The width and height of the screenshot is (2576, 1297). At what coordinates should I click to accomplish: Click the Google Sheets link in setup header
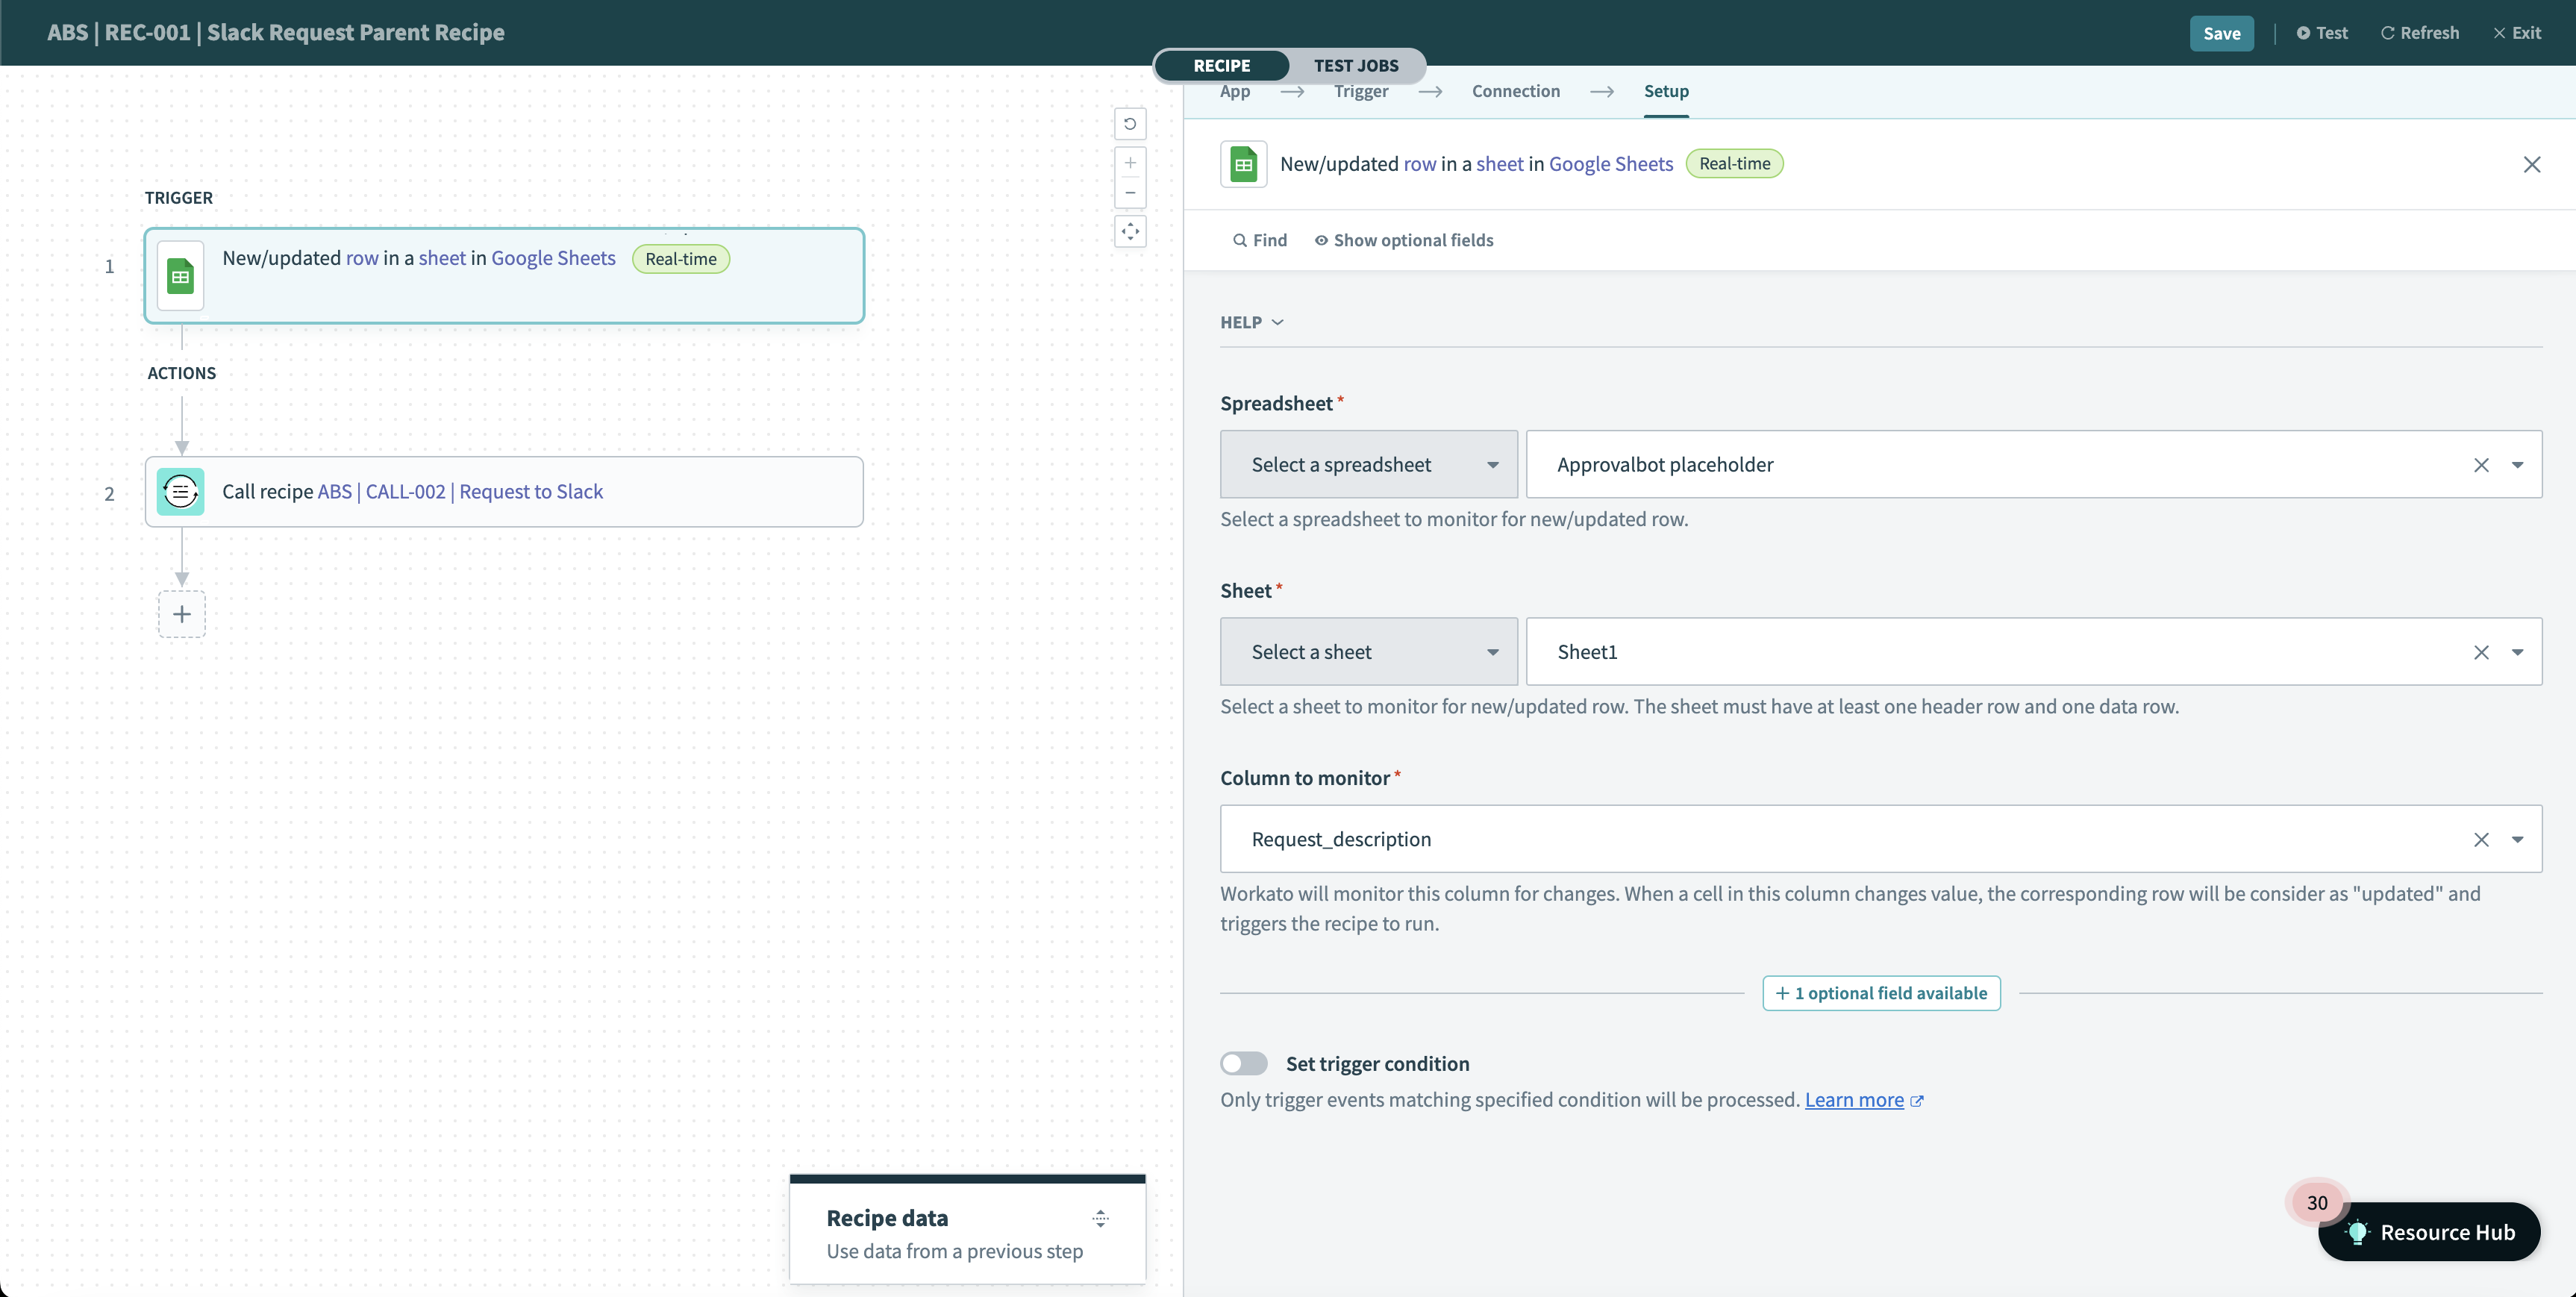(x=1611, y=164)
